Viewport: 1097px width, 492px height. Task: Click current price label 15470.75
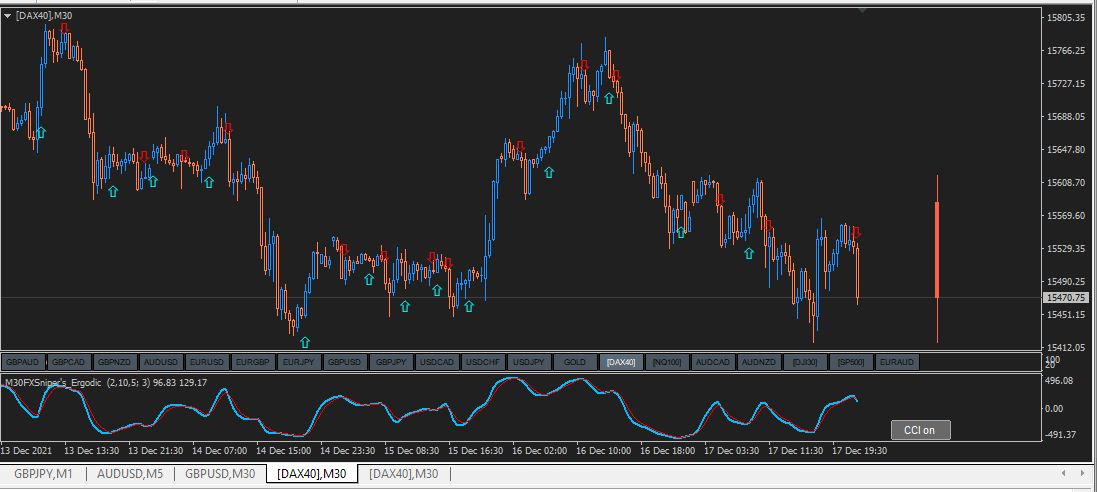point(1068,297)
